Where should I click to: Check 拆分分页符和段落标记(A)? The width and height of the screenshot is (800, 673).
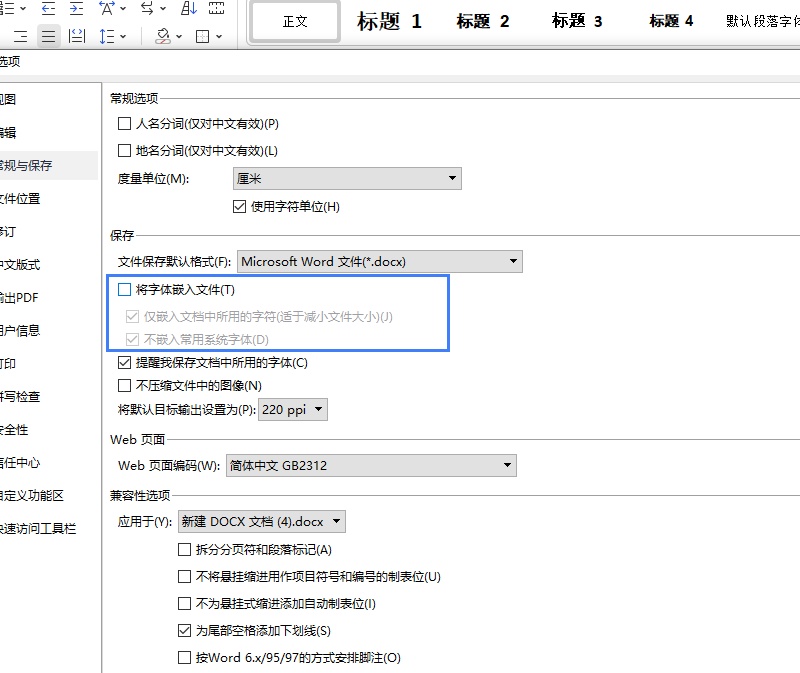click(184, 550)
